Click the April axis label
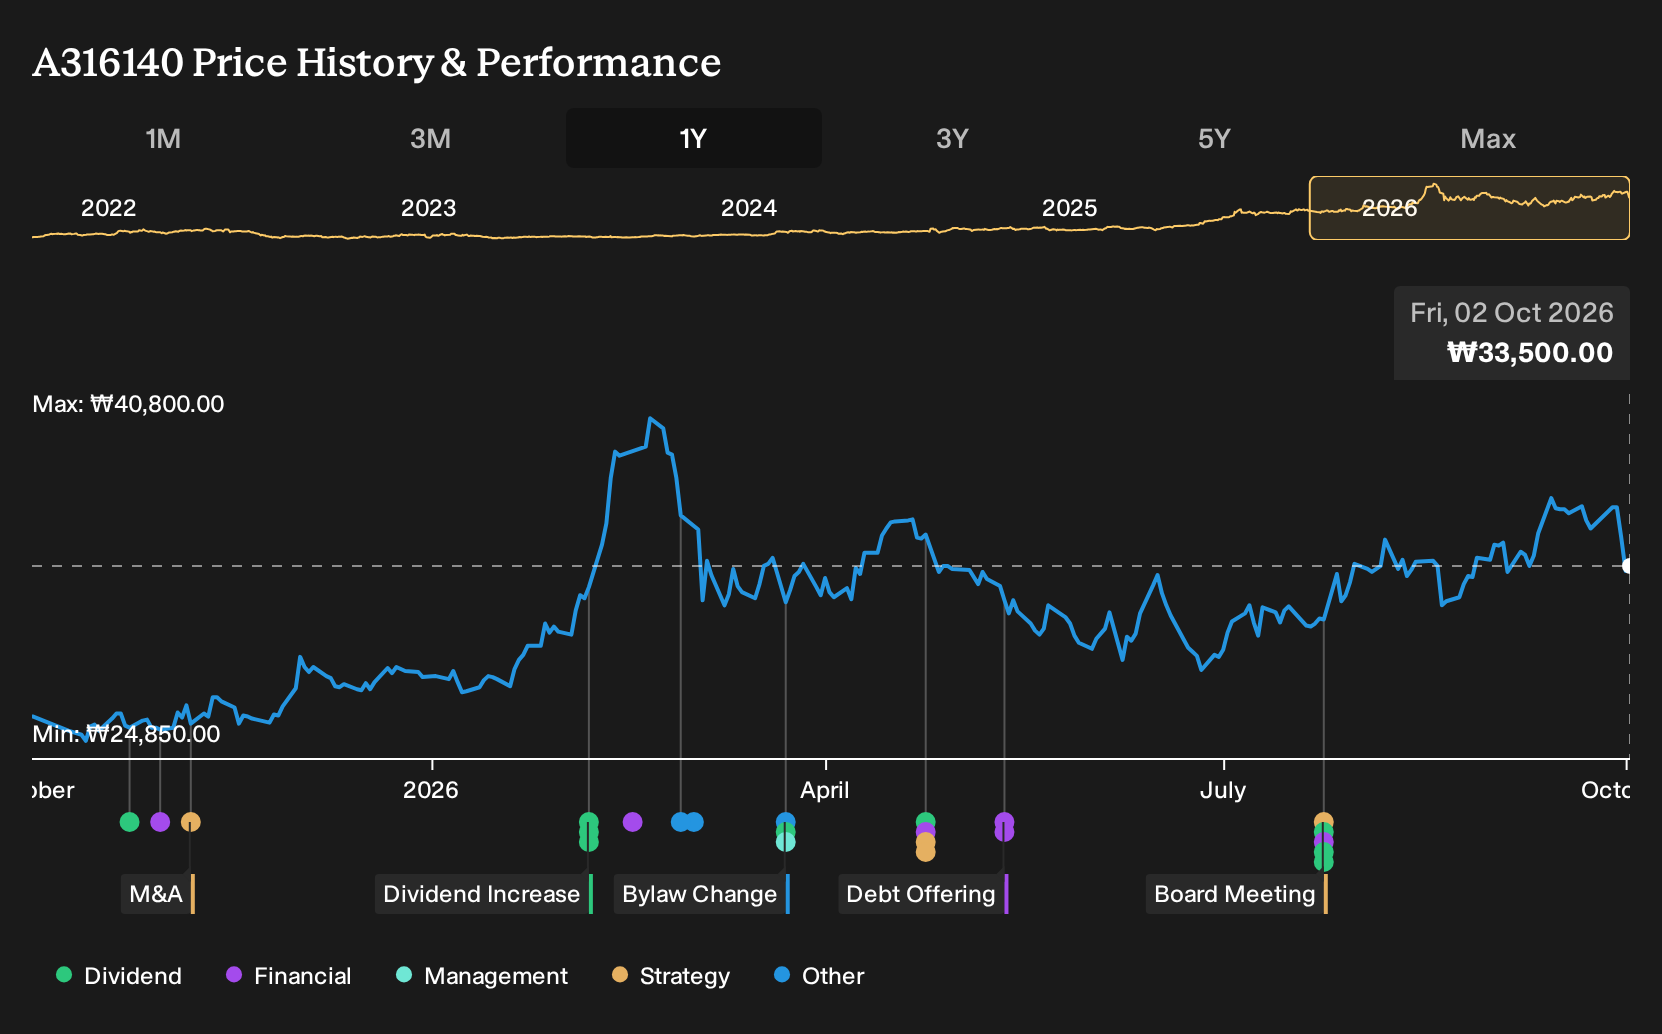1662x1034 pixels. pyautogui.click(x=825, y=790)
